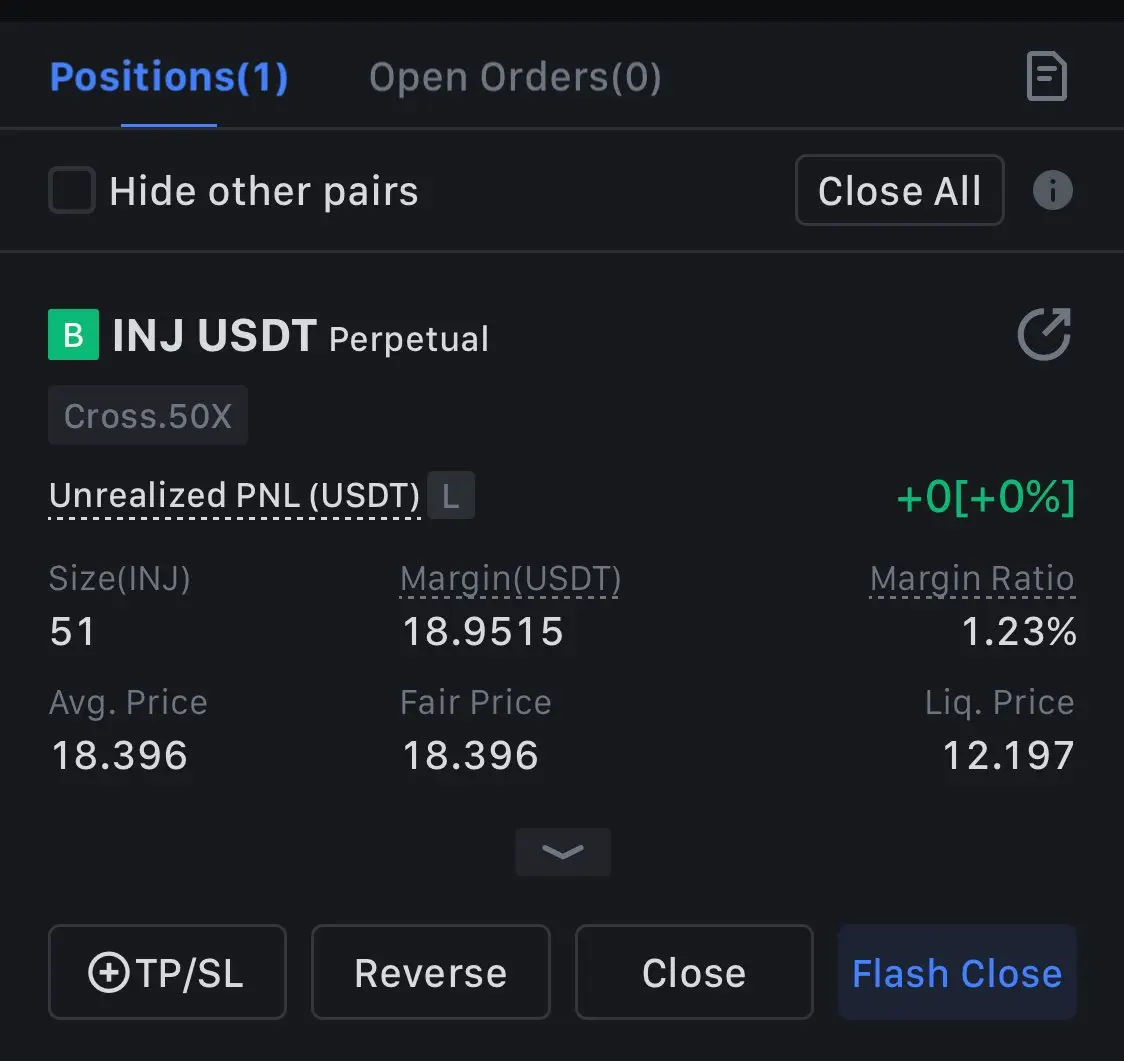Click the Close position button
This screenshot has width=1124, height=1061.
click(x=694, y=973)
